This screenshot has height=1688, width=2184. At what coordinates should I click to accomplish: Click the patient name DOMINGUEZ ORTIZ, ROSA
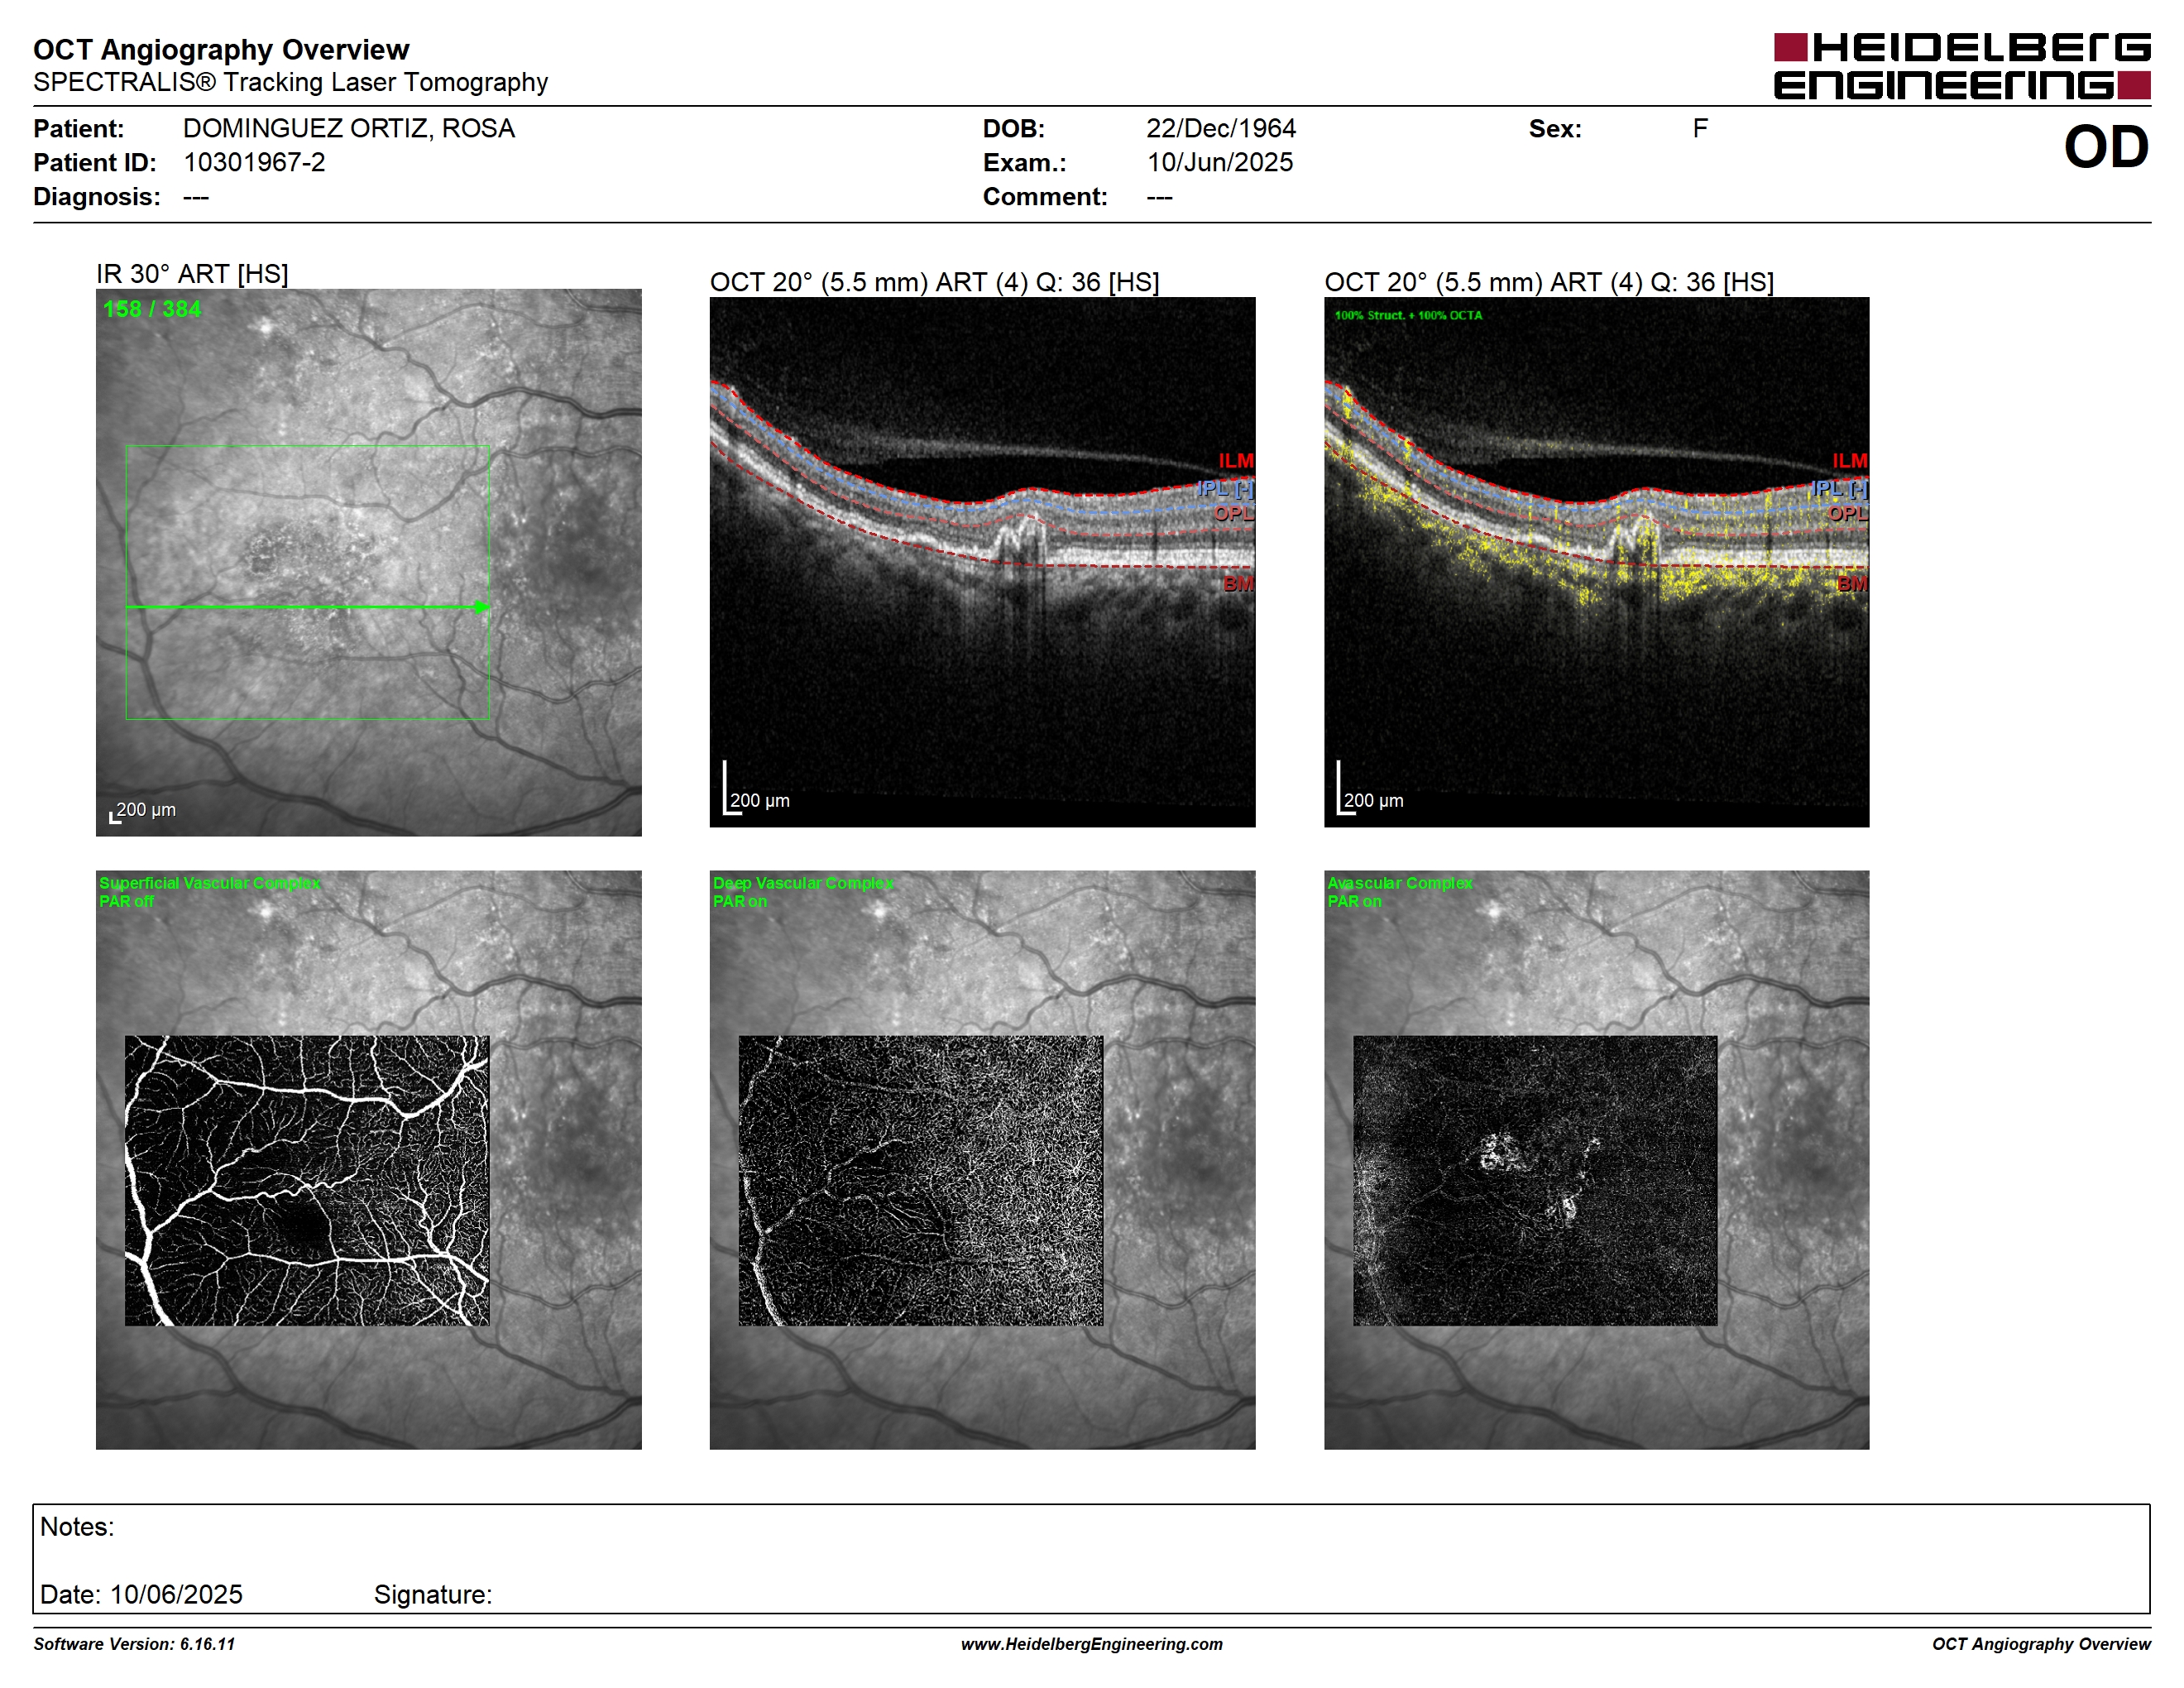tap(349, 128)
